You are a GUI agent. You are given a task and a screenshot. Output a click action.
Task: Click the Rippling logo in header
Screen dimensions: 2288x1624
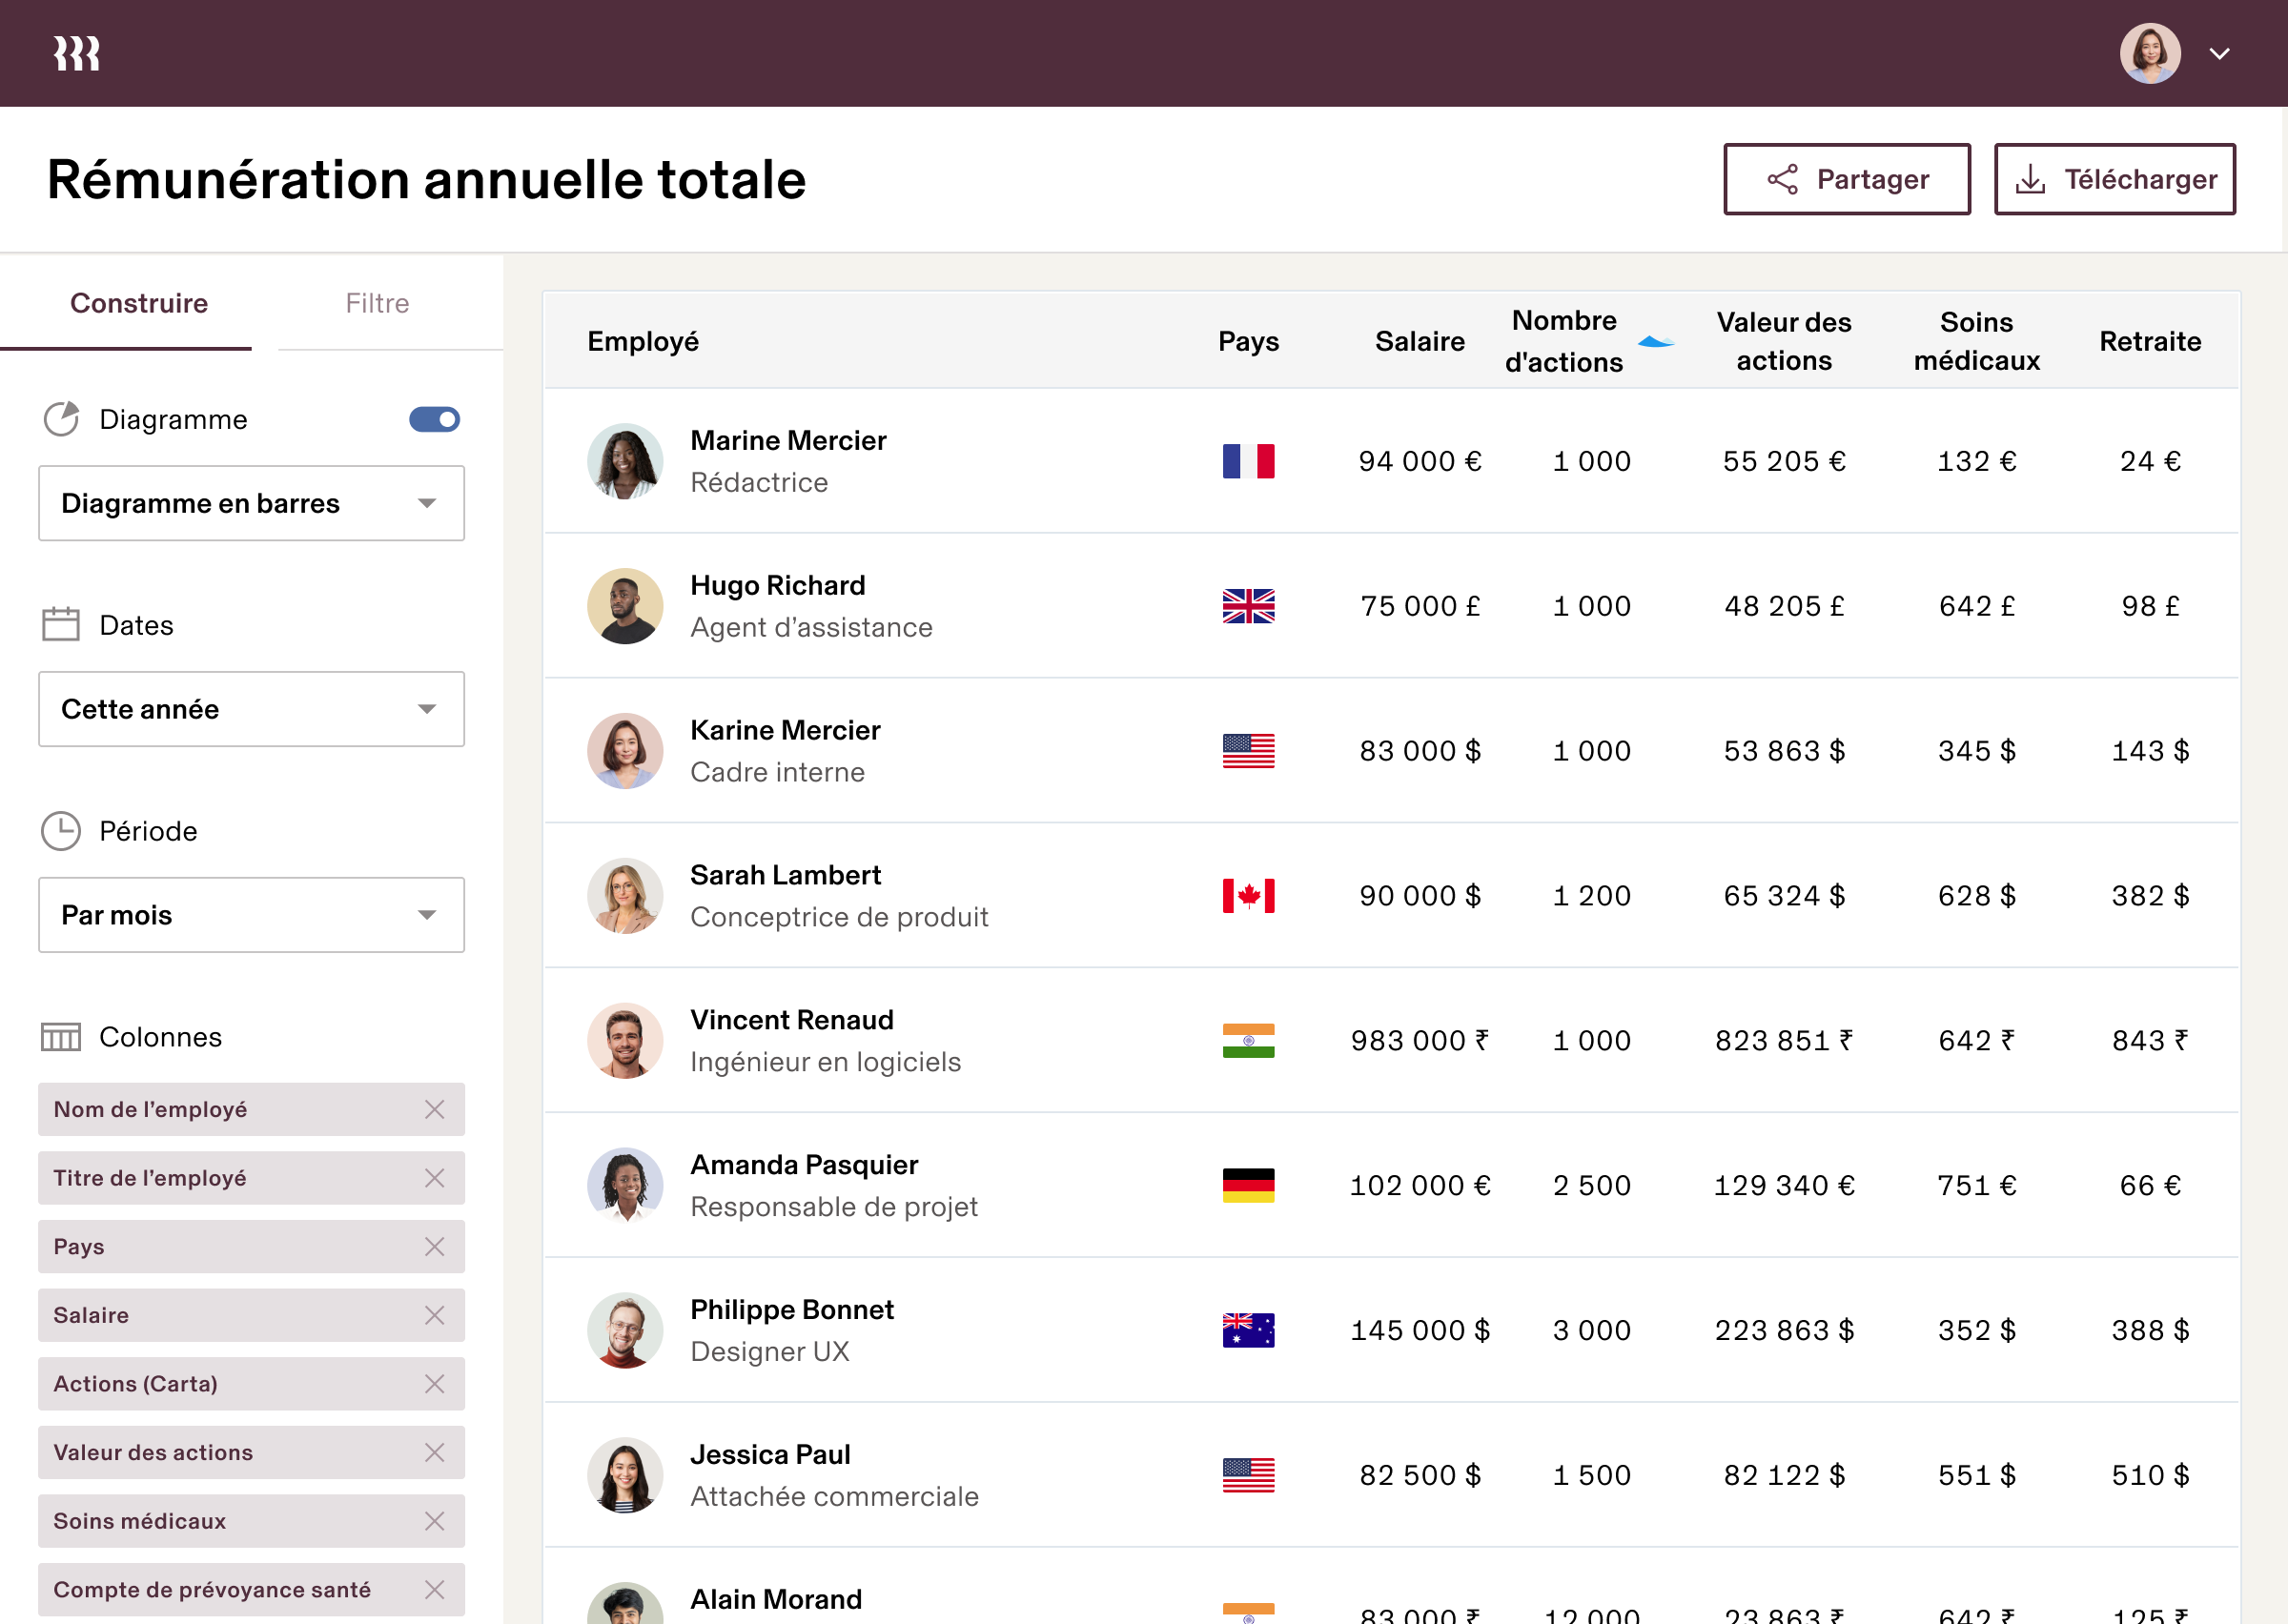[x=77, y=53]
